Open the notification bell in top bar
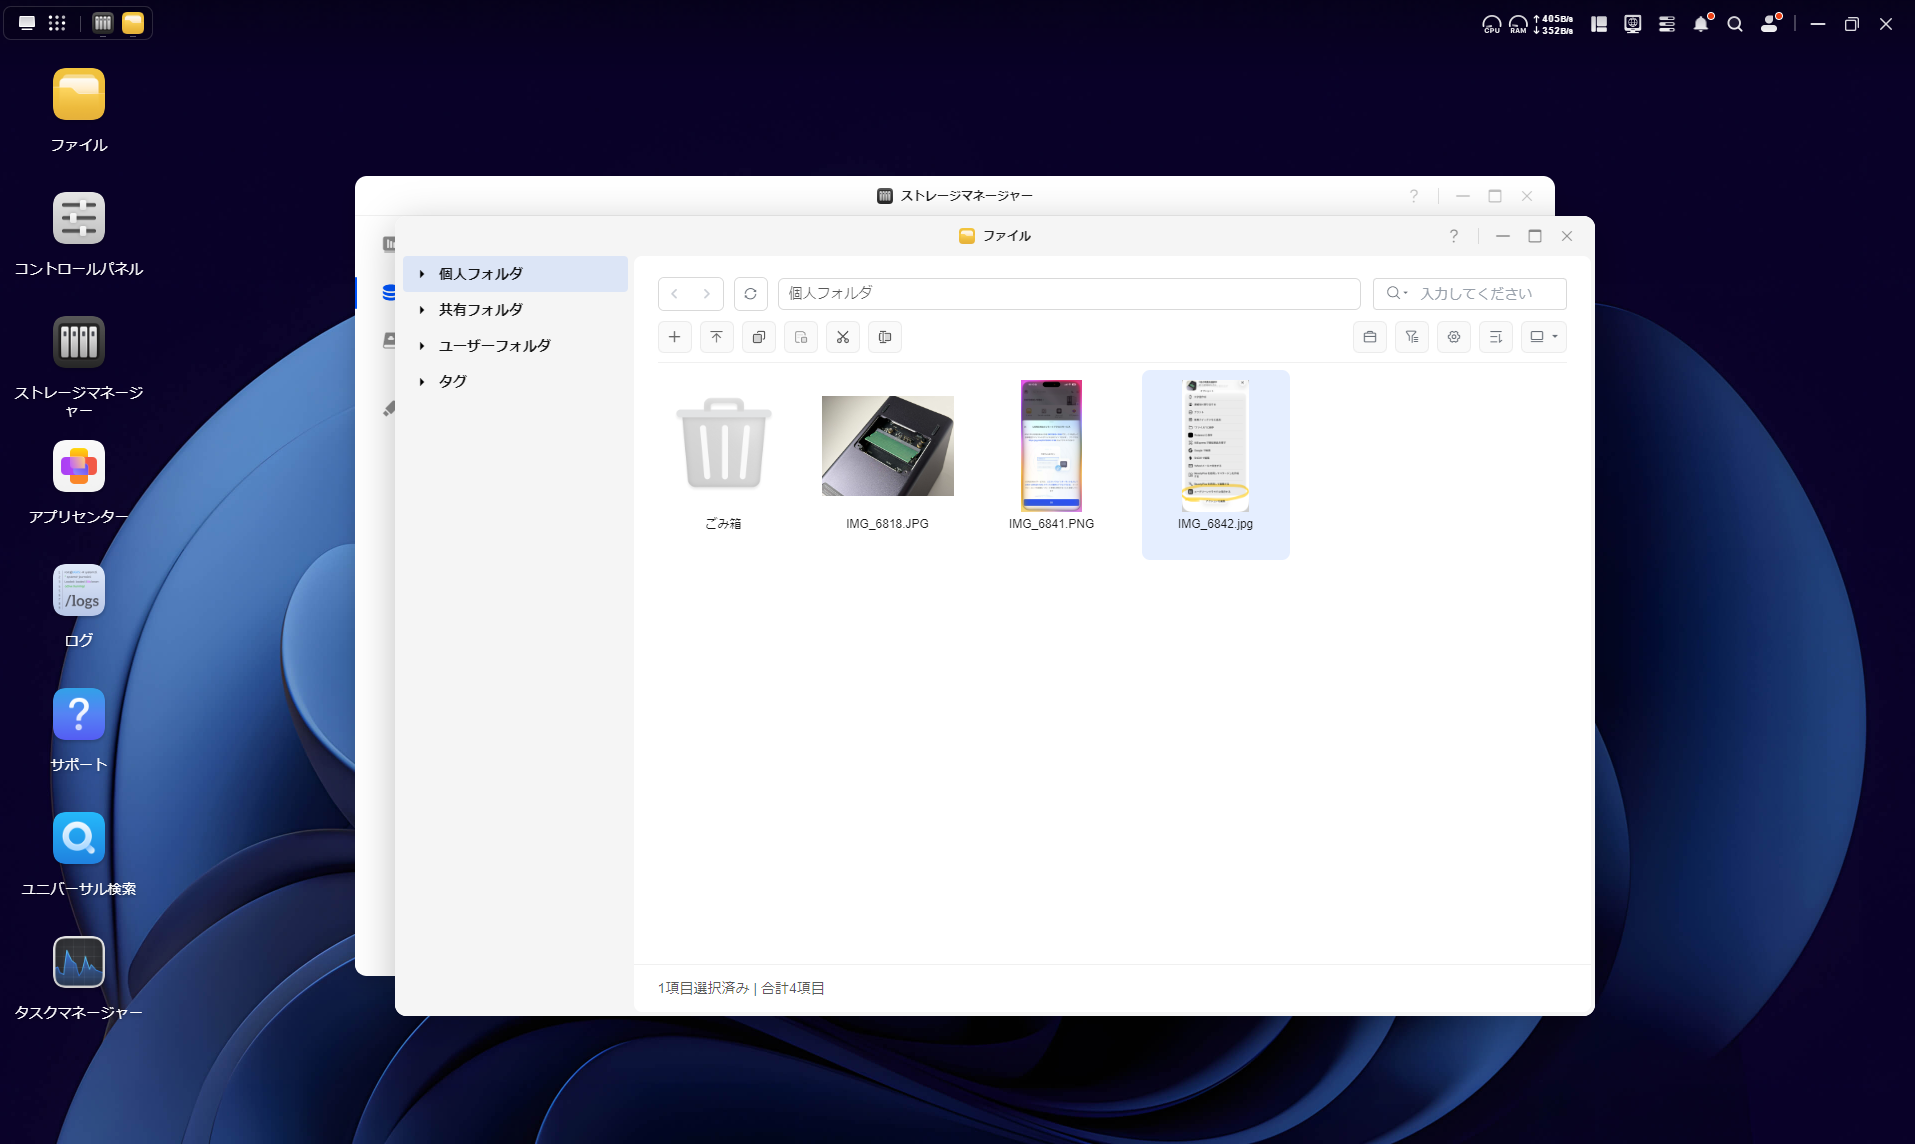 pos(1701,24)
